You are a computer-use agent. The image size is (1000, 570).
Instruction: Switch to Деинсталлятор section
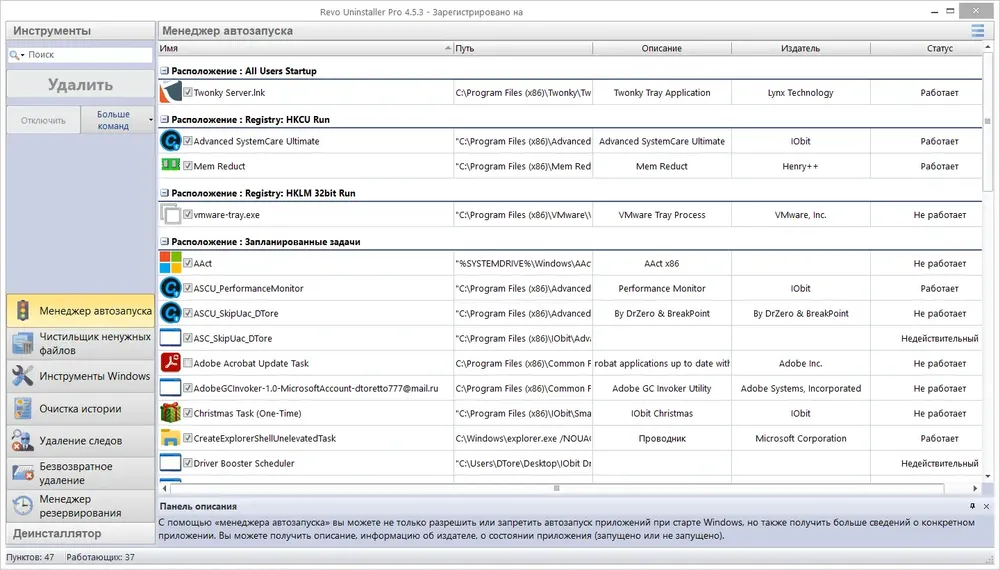tap(80, 534)
